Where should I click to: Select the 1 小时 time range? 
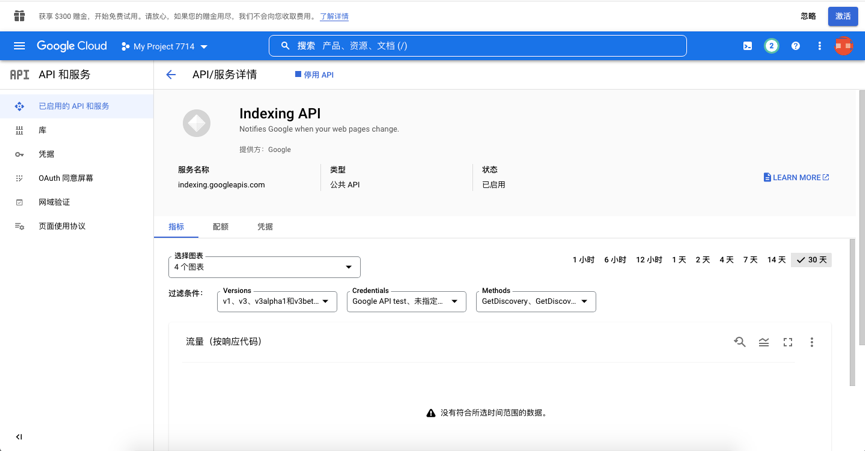tap(583, 260)
